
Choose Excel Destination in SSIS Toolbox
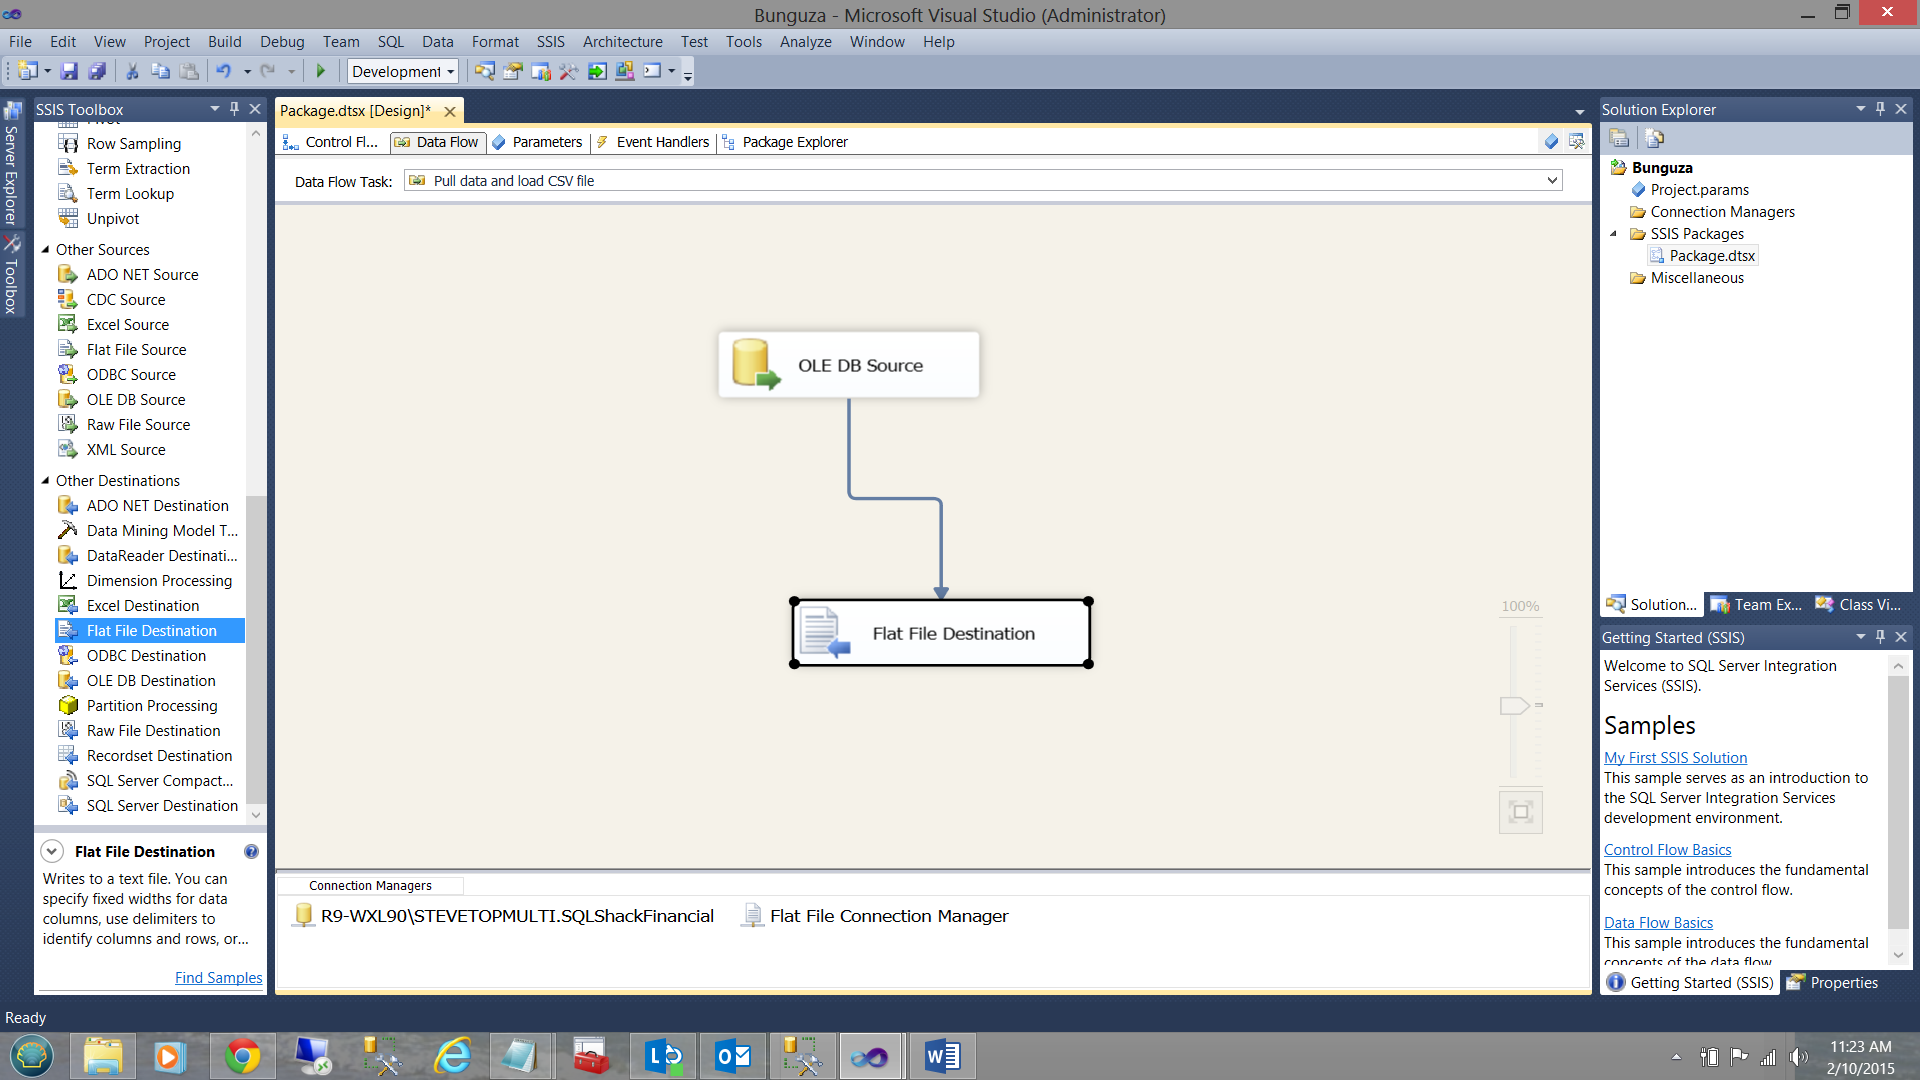click(142, 606)
